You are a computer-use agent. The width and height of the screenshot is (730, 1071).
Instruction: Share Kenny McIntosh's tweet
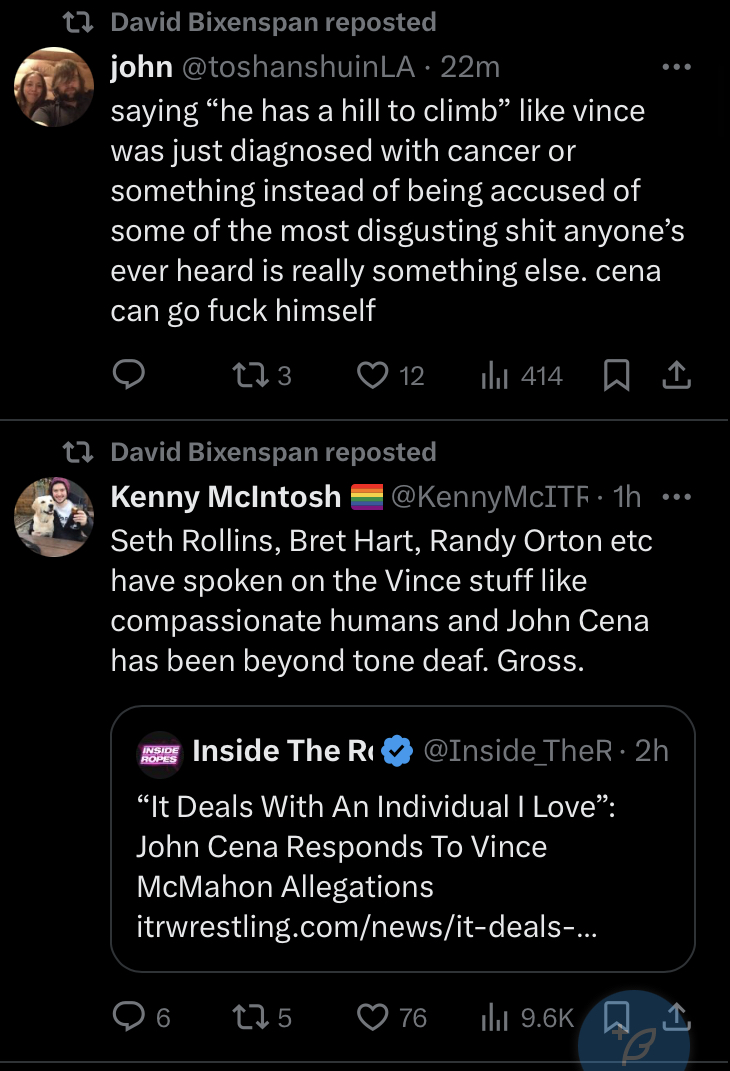(x=678, y=1017)
